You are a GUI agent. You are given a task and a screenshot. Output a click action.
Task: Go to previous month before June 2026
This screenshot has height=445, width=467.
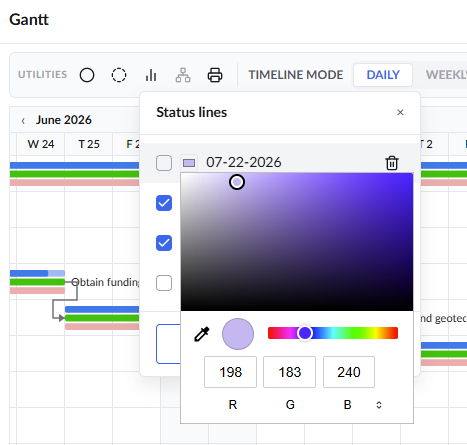(x=23, y=121)
